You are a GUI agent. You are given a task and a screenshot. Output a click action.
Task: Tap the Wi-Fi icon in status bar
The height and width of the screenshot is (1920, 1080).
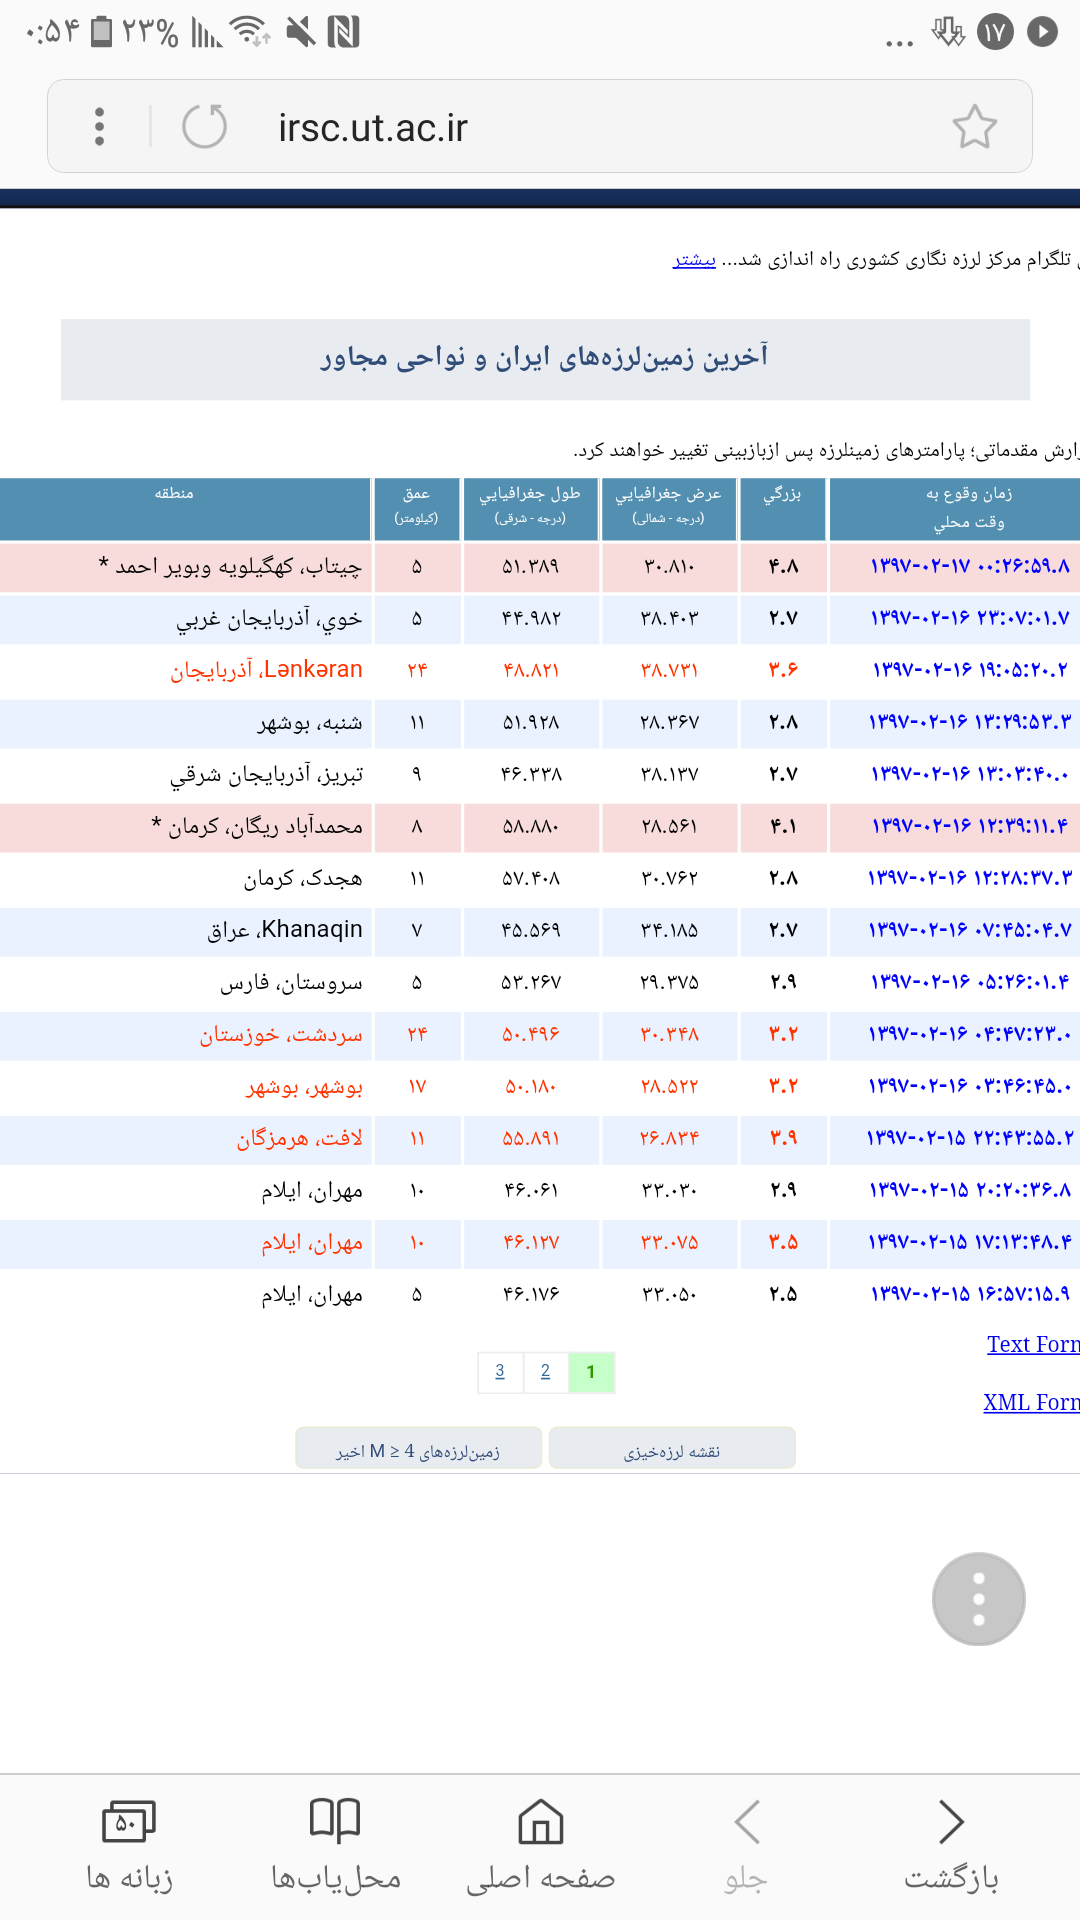(250, 32)
